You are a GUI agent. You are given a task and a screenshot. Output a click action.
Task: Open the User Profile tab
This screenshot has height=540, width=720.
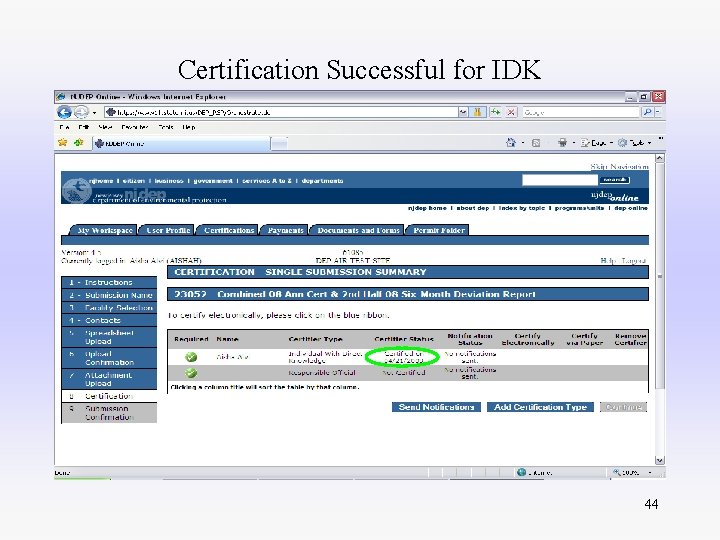[168, 230]
